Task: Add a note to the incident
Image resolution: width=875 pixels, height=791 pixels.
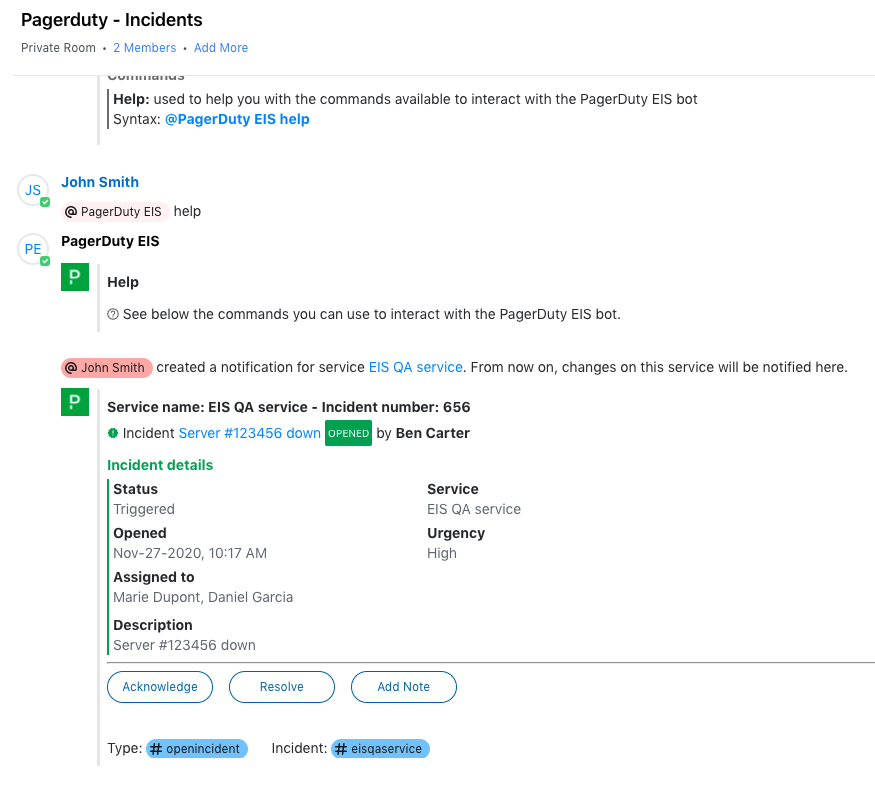Action: (403, 687)
